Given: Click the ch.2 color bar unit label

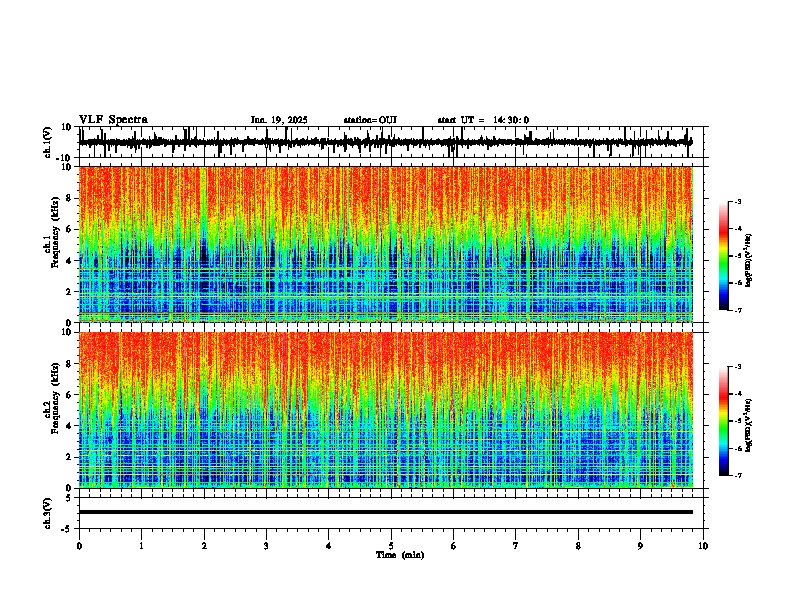Looking at the screenshot, I should 748,425.
